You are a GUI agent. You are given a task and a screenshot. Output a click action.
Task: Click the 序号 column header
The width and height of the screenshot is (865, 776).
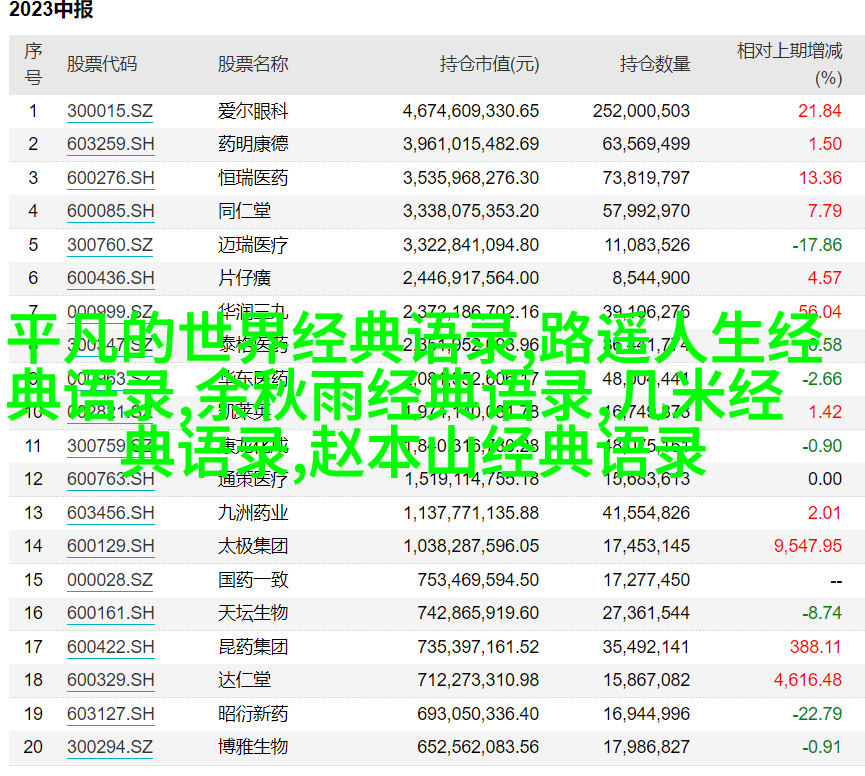[33, 64]
